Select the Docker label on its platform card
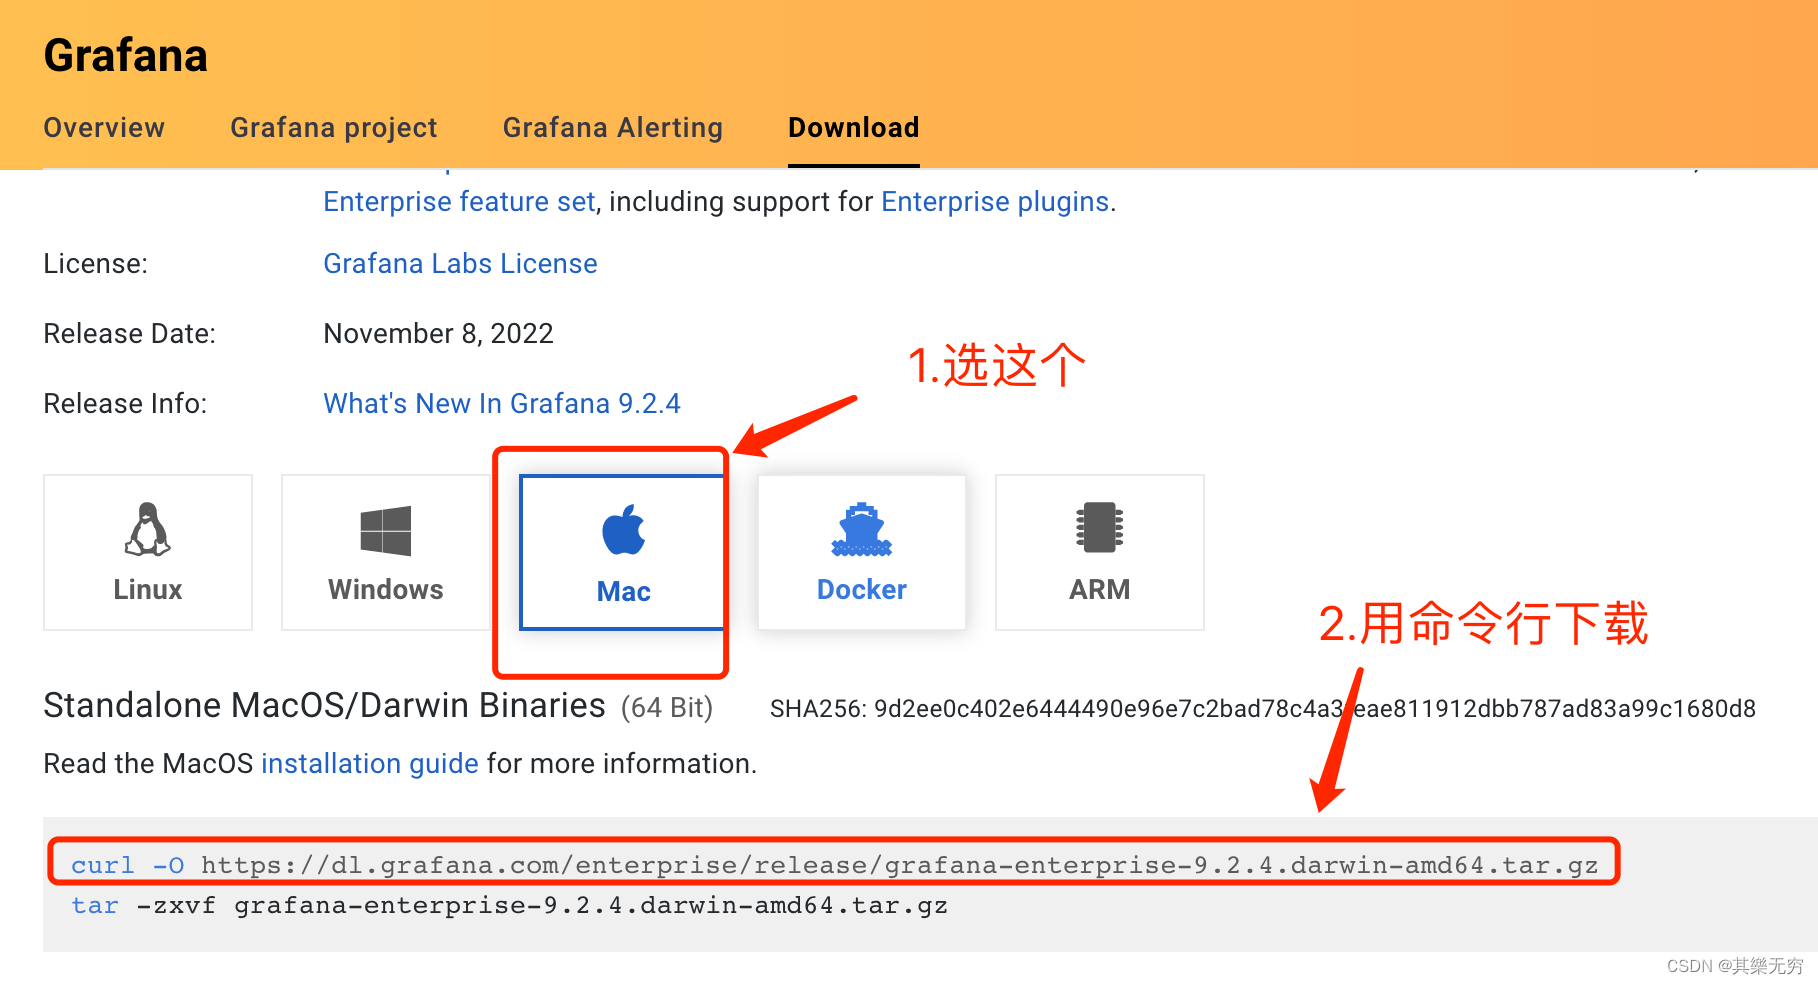1818x984 pixels. click(862, 590)
